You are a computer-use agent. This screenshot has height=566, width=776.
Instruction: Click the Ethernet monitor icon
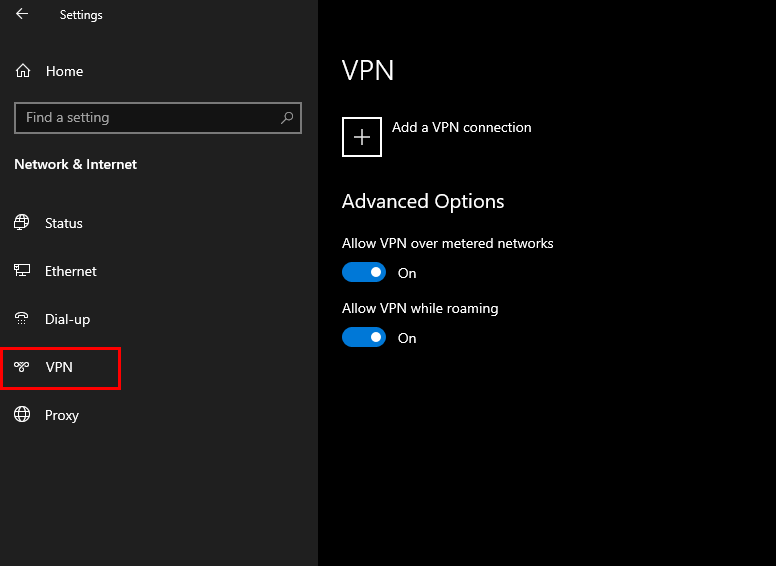(x=22, y=271)
